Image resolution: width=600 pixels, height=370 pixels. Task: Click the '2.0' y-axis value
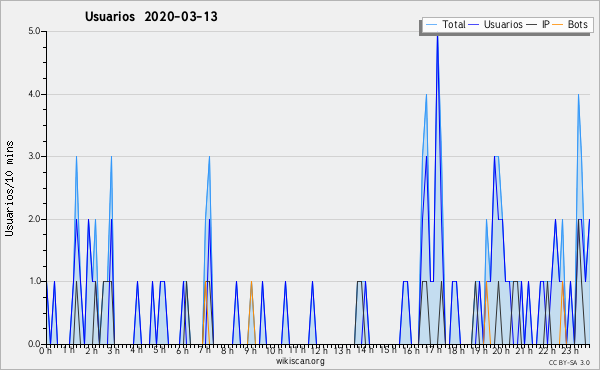tap(34, 219)
